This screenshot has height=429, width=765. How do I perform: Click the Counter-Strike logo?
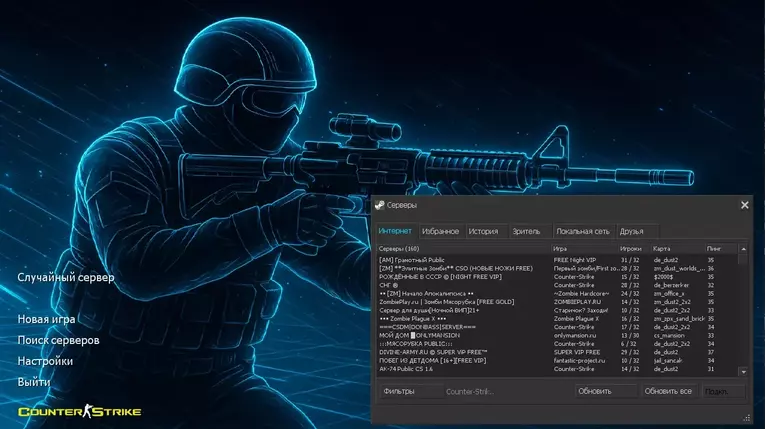click(x=79, y=411)
